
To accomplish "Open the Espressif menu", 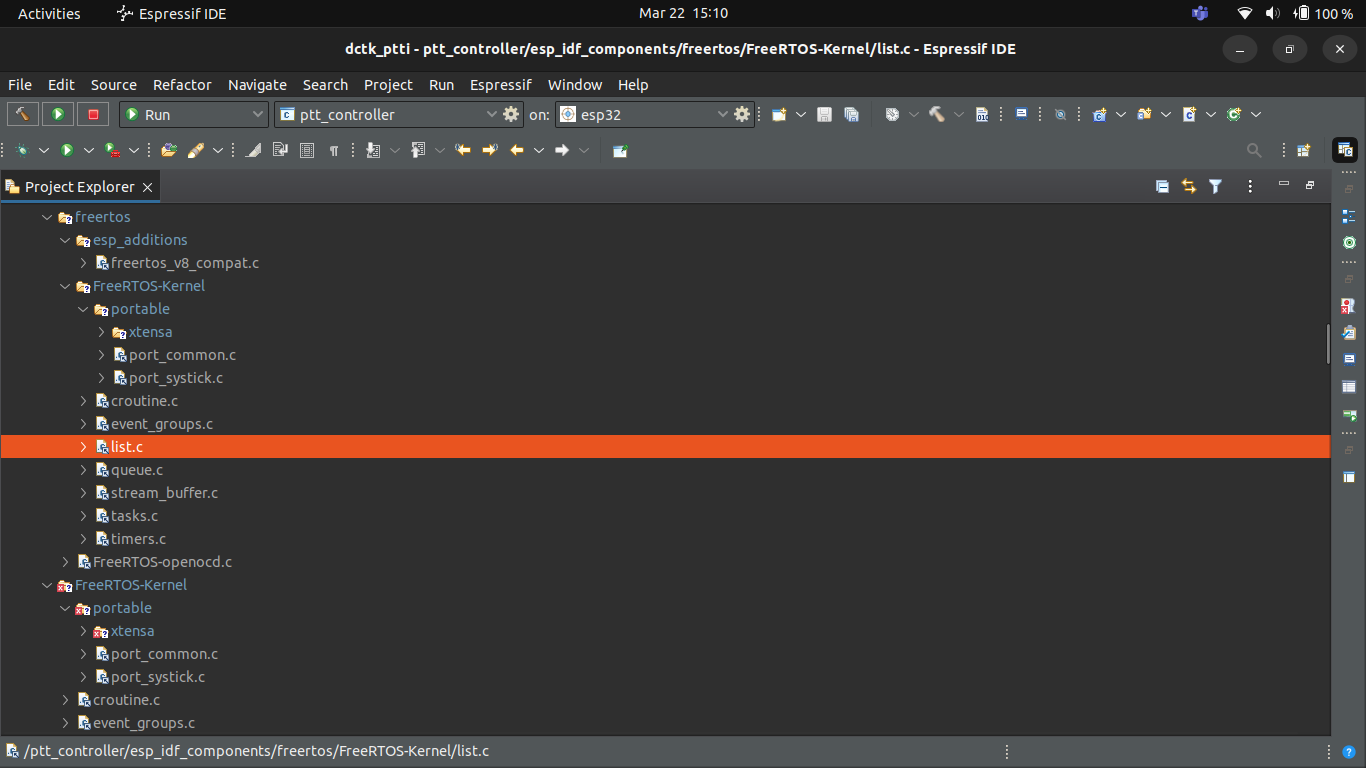I will coord(500,85).
